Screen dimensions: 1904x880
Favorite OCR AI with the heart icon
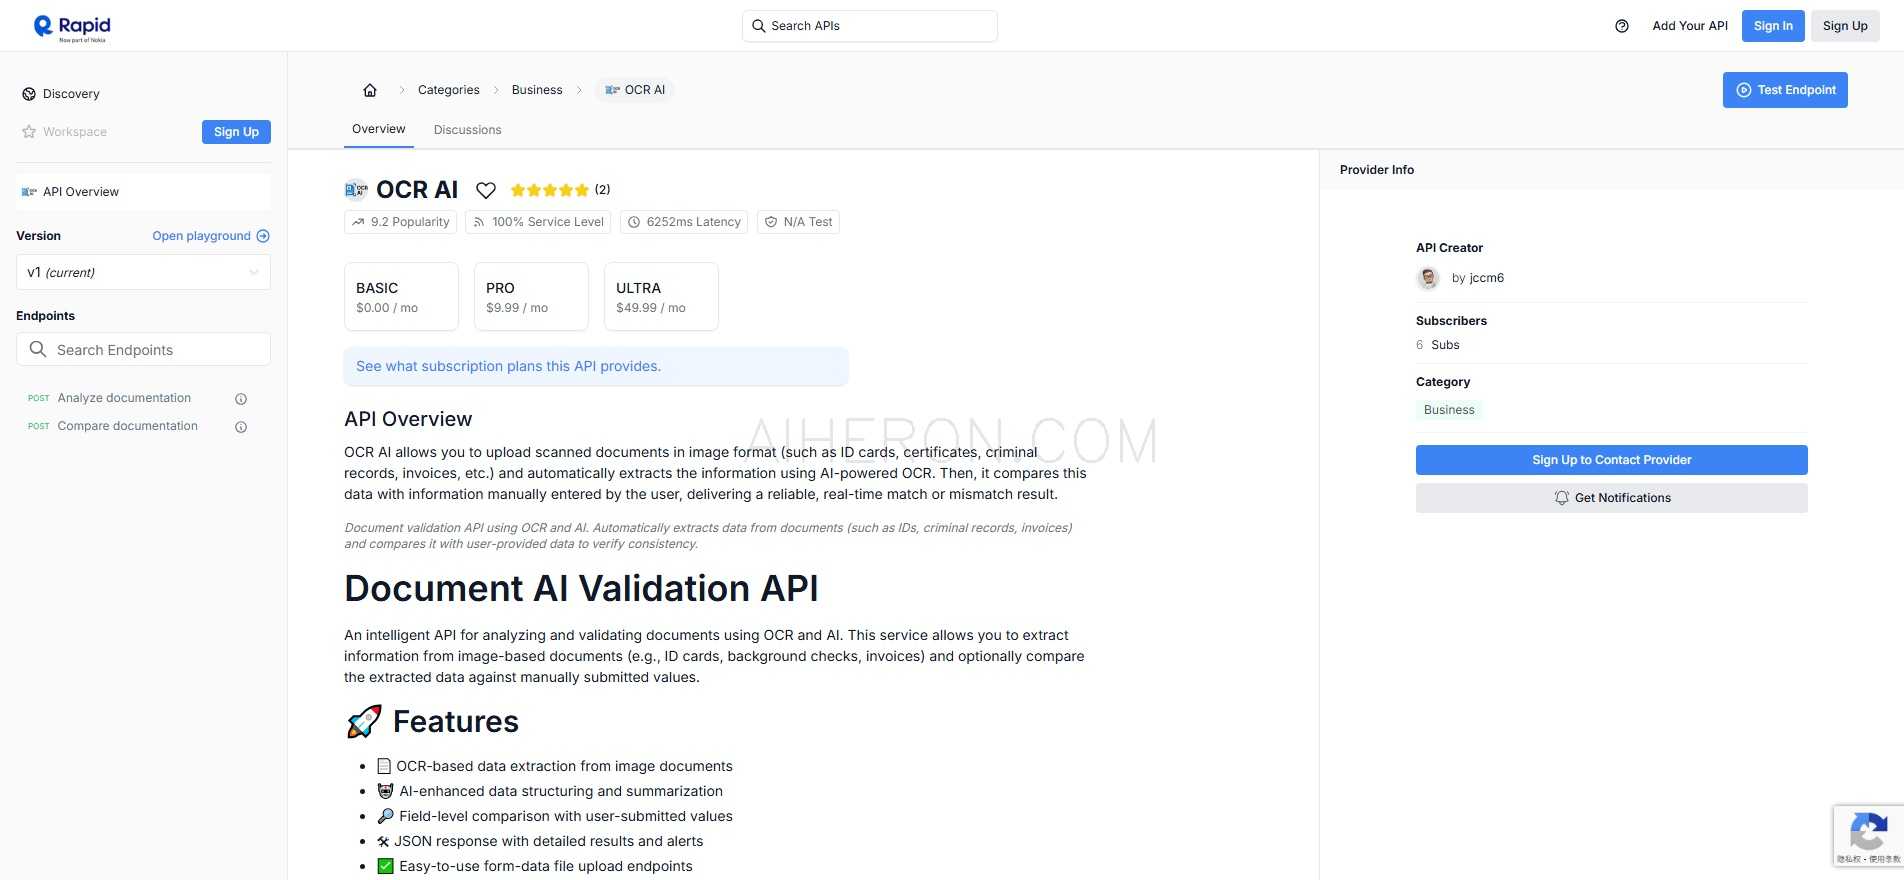tap(486, 190)
